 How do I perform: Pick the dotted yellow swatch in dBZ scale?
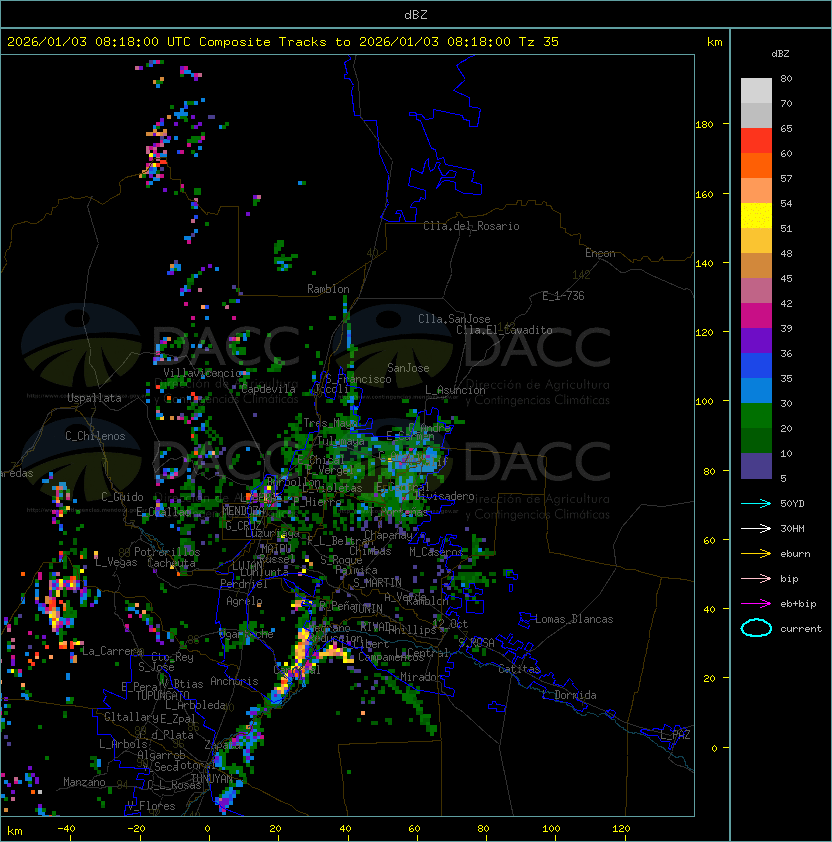pyautogui.click(x=756, y=215)
